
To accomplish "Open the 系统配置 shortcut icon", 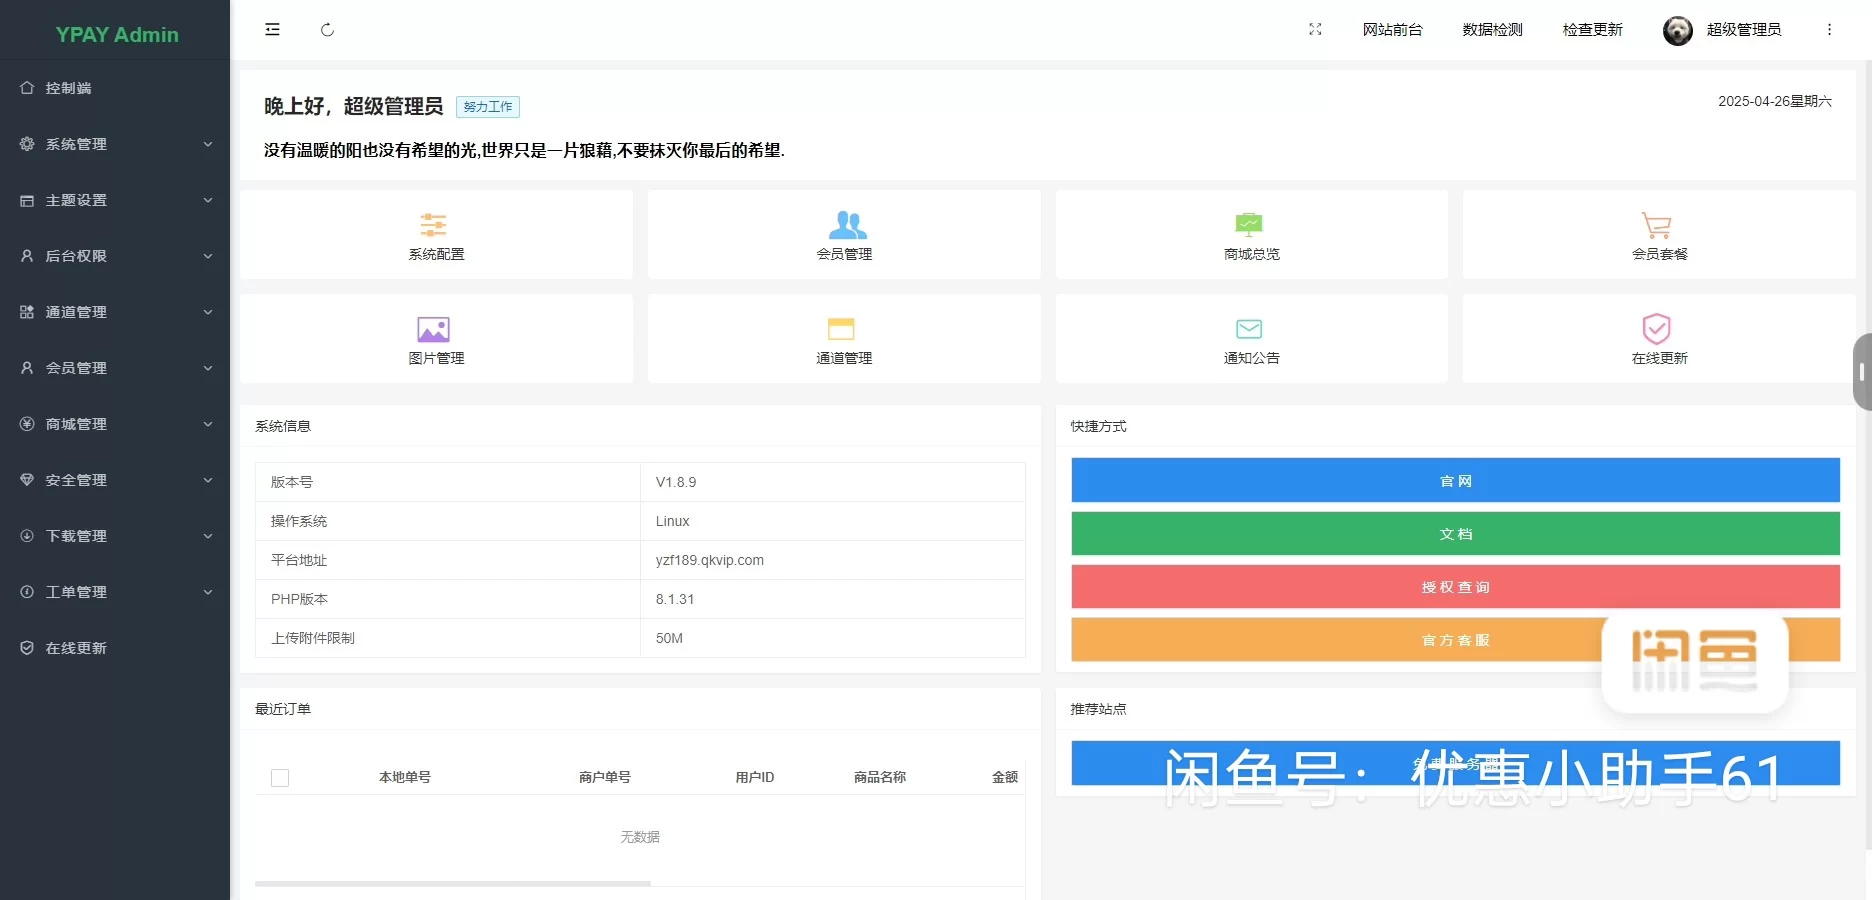I will (433, 235).
